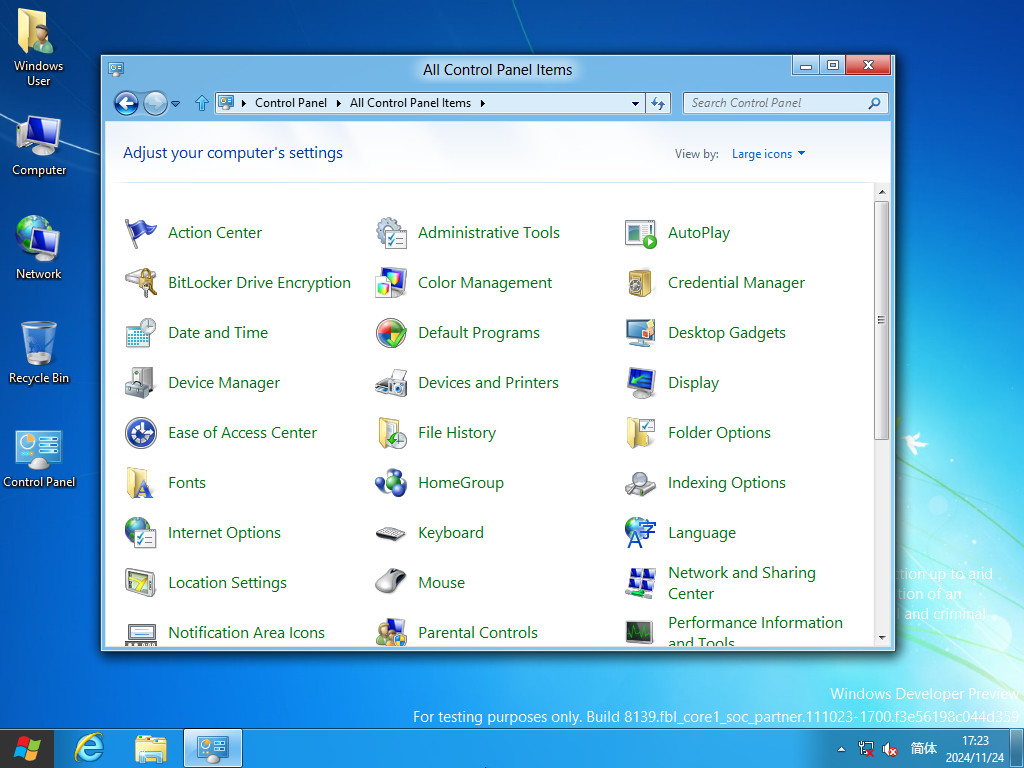
Task: Open the Keyboard link
Action: click(451, 533)
